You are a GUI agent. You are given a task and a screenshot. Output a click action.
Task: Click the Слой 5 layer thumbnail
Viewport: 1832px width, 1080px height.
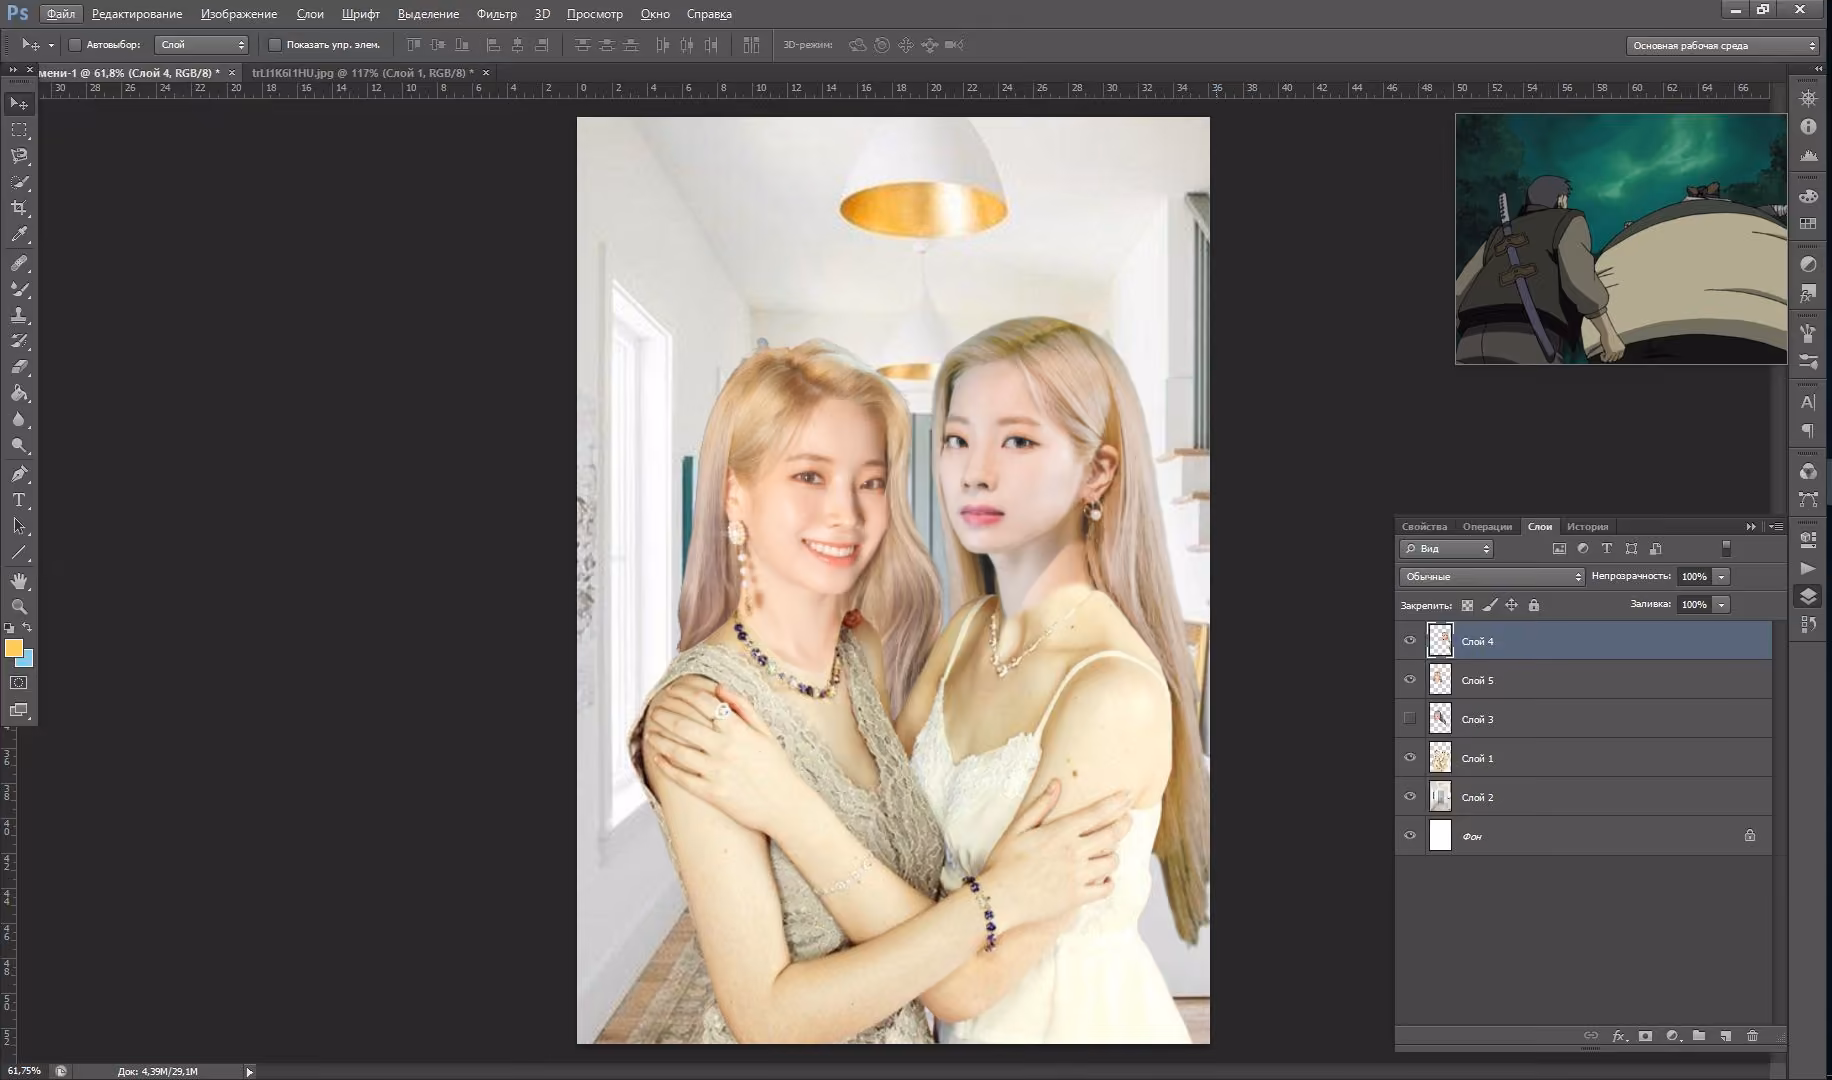coord(1440,680)
